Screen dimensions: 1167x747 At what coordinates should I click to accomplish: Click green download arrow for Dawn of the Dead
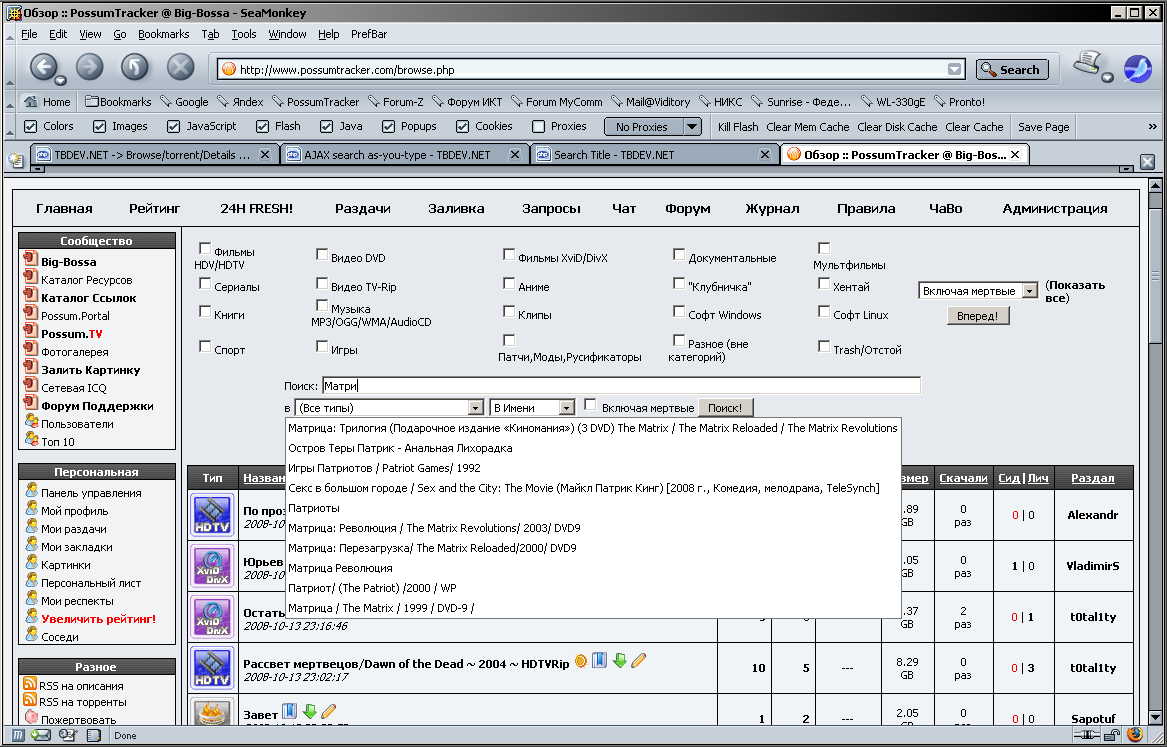pos(619,661)
